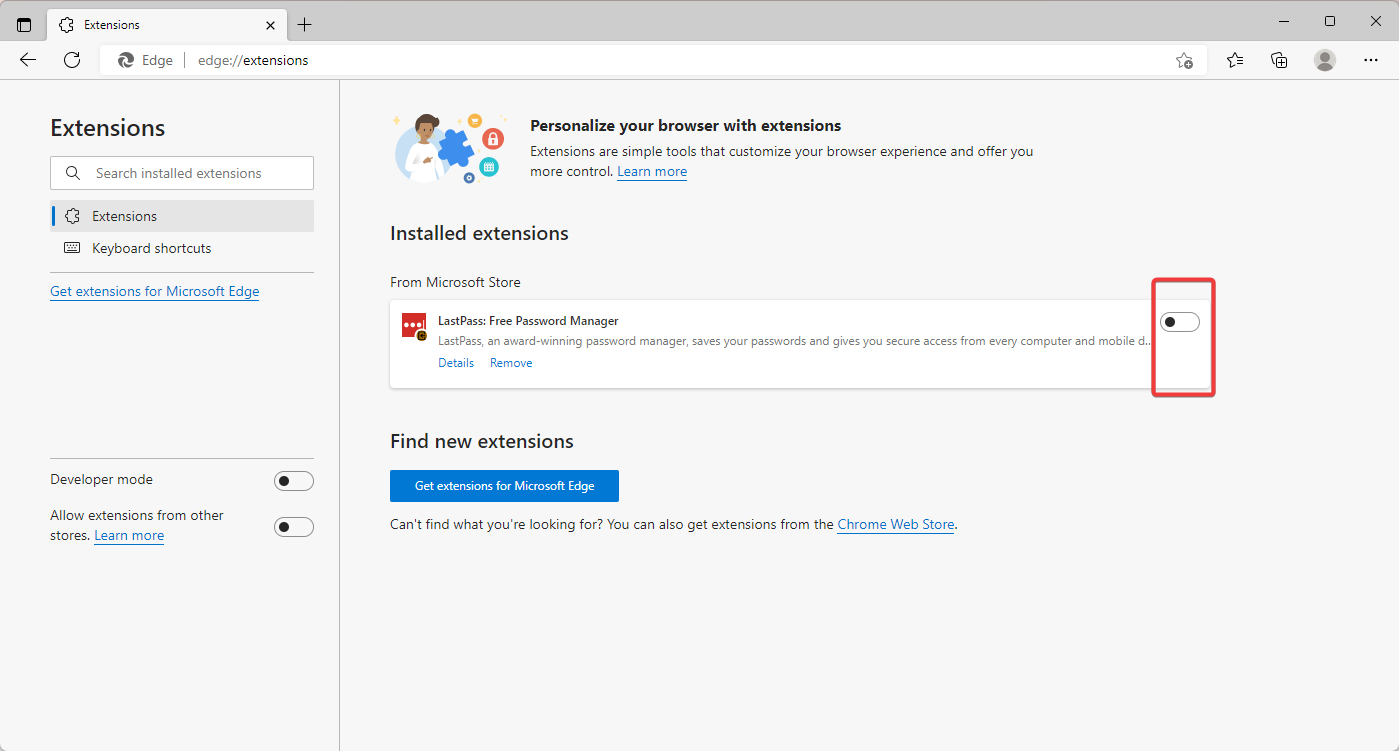This screenshot has height=751, width=1399.
Task: Close the Extensions tab
Action: click(x=271, y=24)
